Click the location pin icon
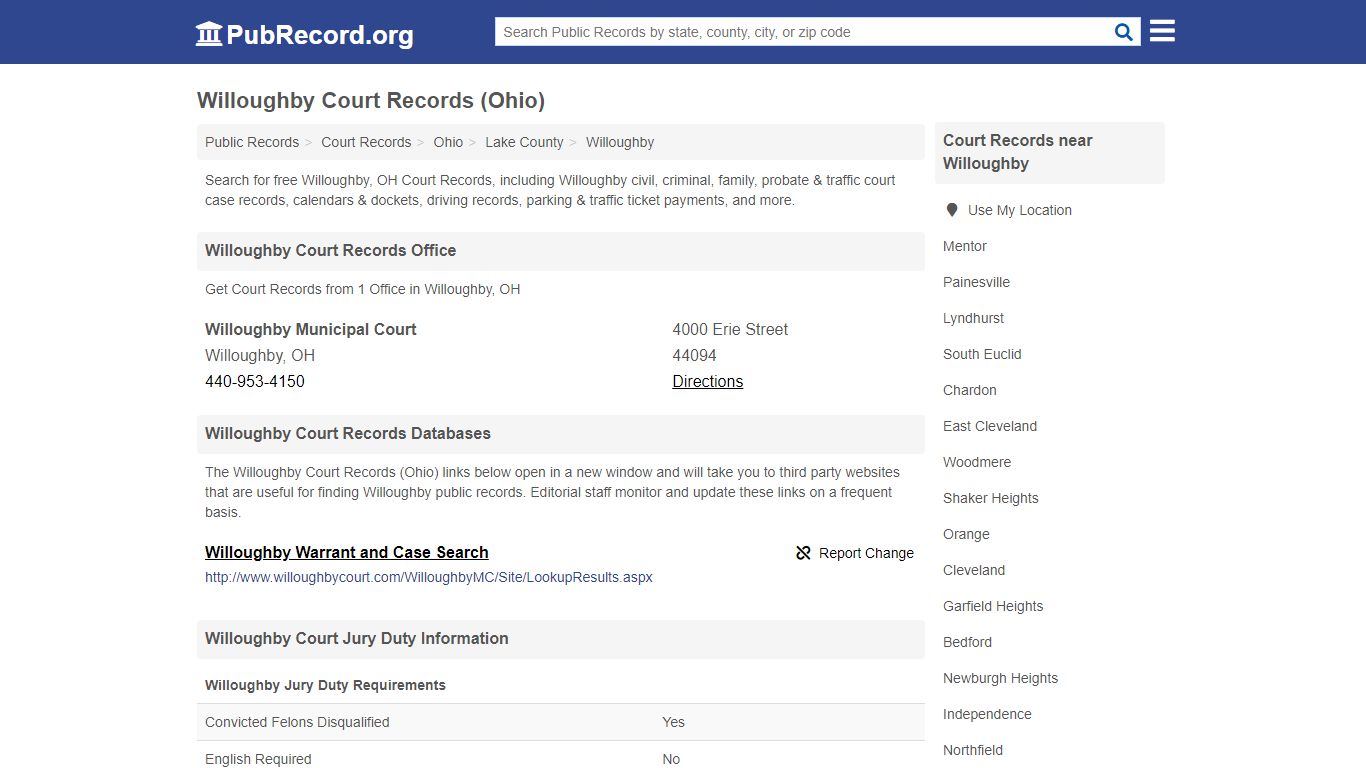1366x768 pixels. (951, 210)
